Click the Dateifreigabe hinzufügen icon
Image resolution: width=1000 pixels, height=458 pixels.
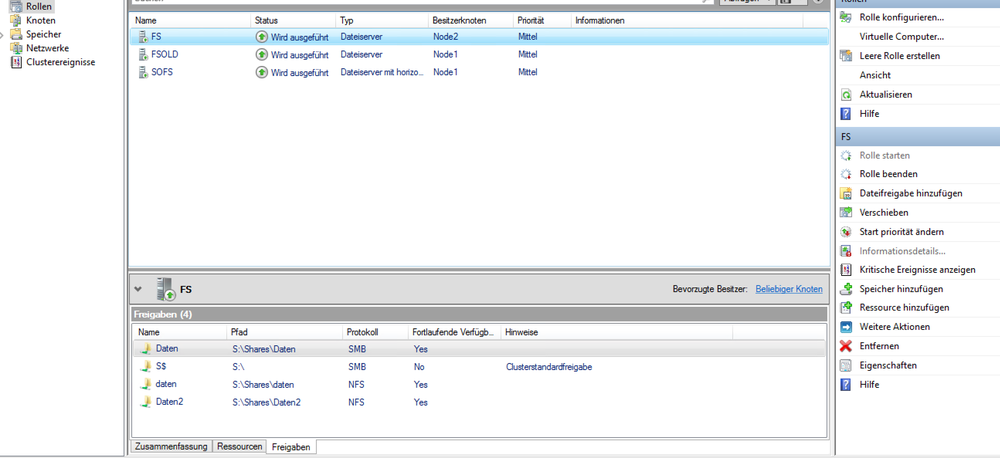point(846,193)
